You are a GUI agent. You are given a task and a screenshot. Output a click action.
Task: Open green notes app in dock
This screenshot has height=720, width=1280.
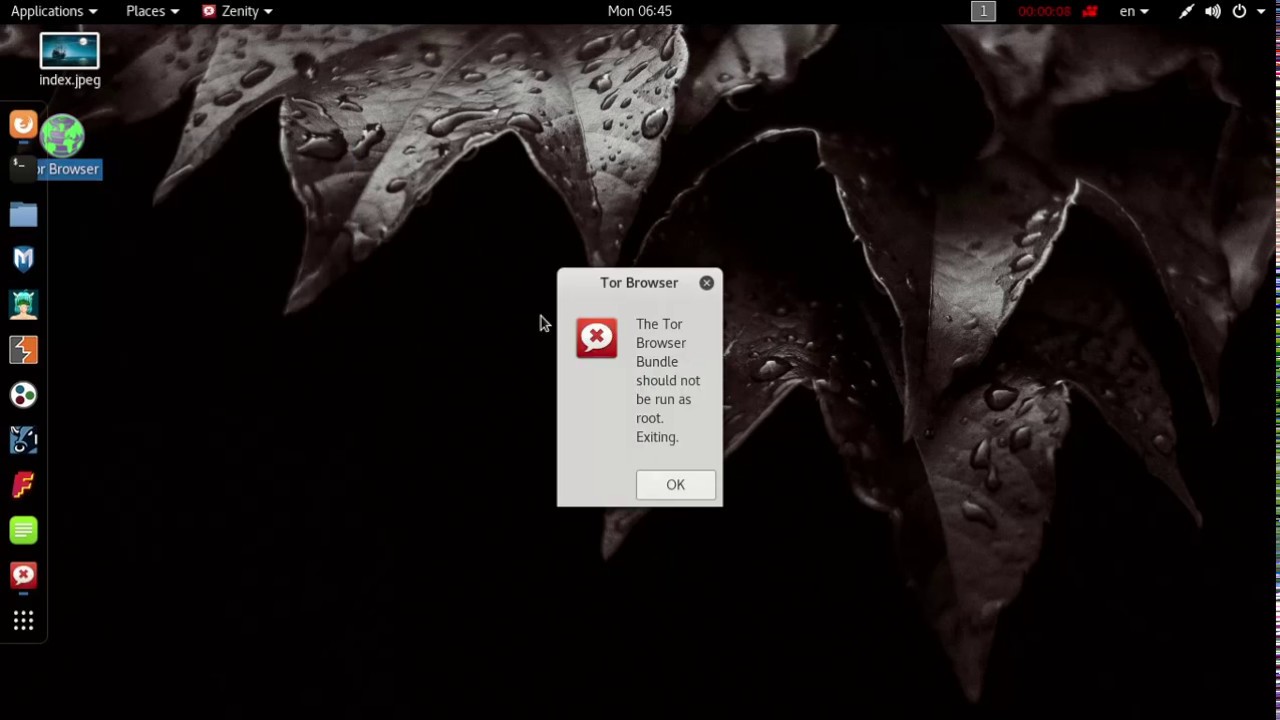23,530
